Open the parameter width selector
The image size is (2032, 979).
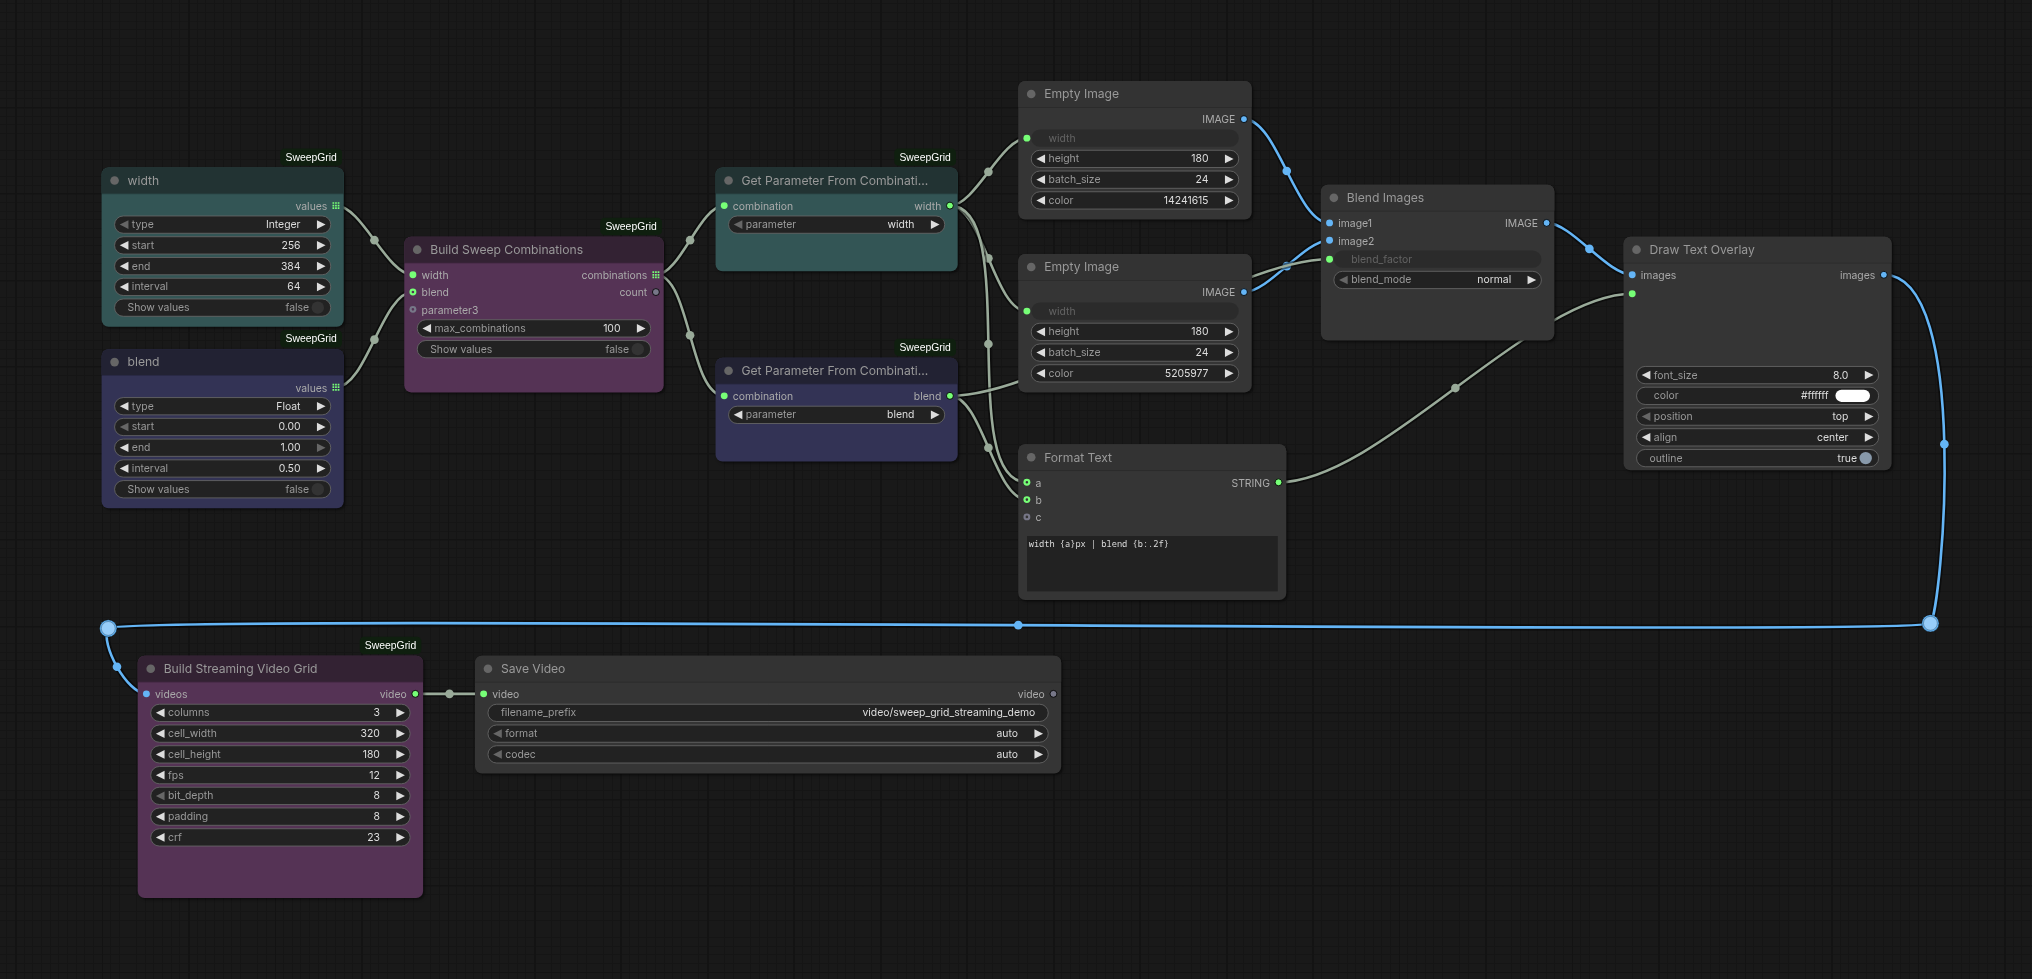[837, 225]
